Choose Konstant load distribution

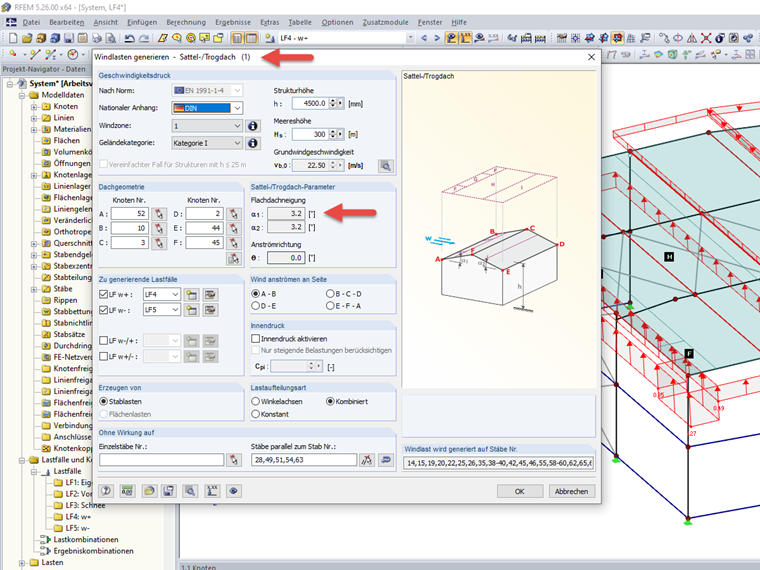[255, 414]
